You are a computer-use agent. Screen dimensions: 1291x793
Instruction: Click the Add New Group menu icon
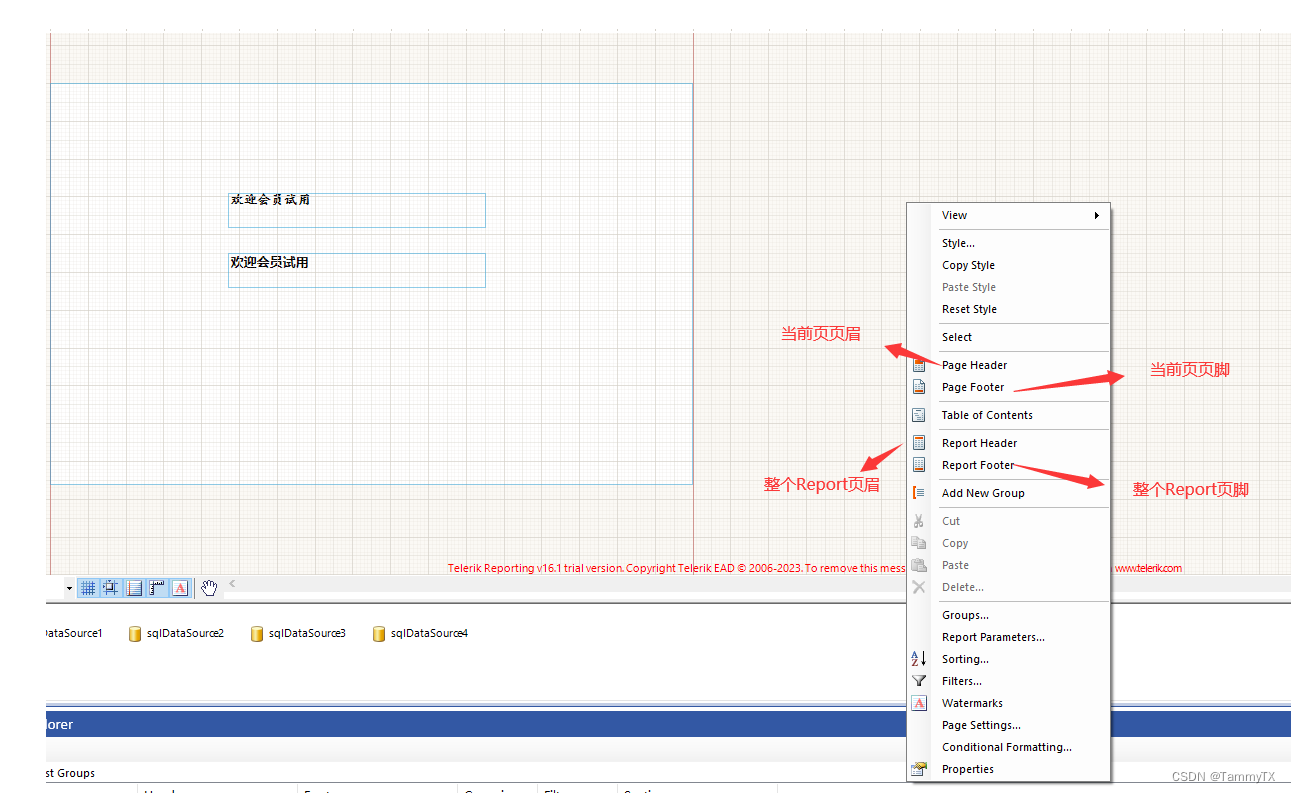919,493
